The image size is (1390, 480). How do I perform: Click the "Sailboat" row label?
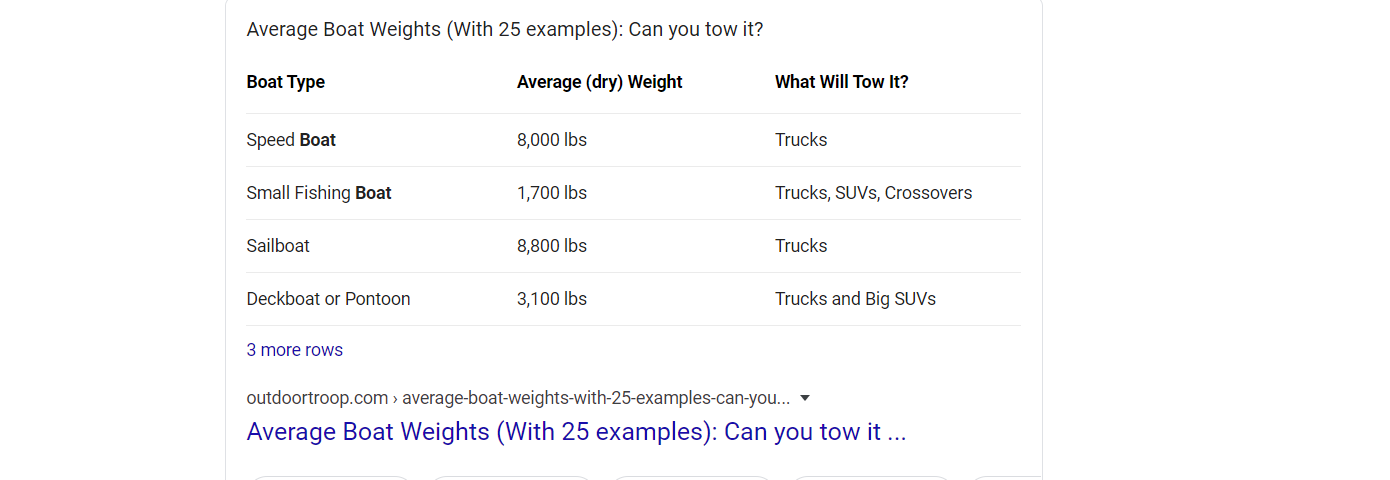278,246
